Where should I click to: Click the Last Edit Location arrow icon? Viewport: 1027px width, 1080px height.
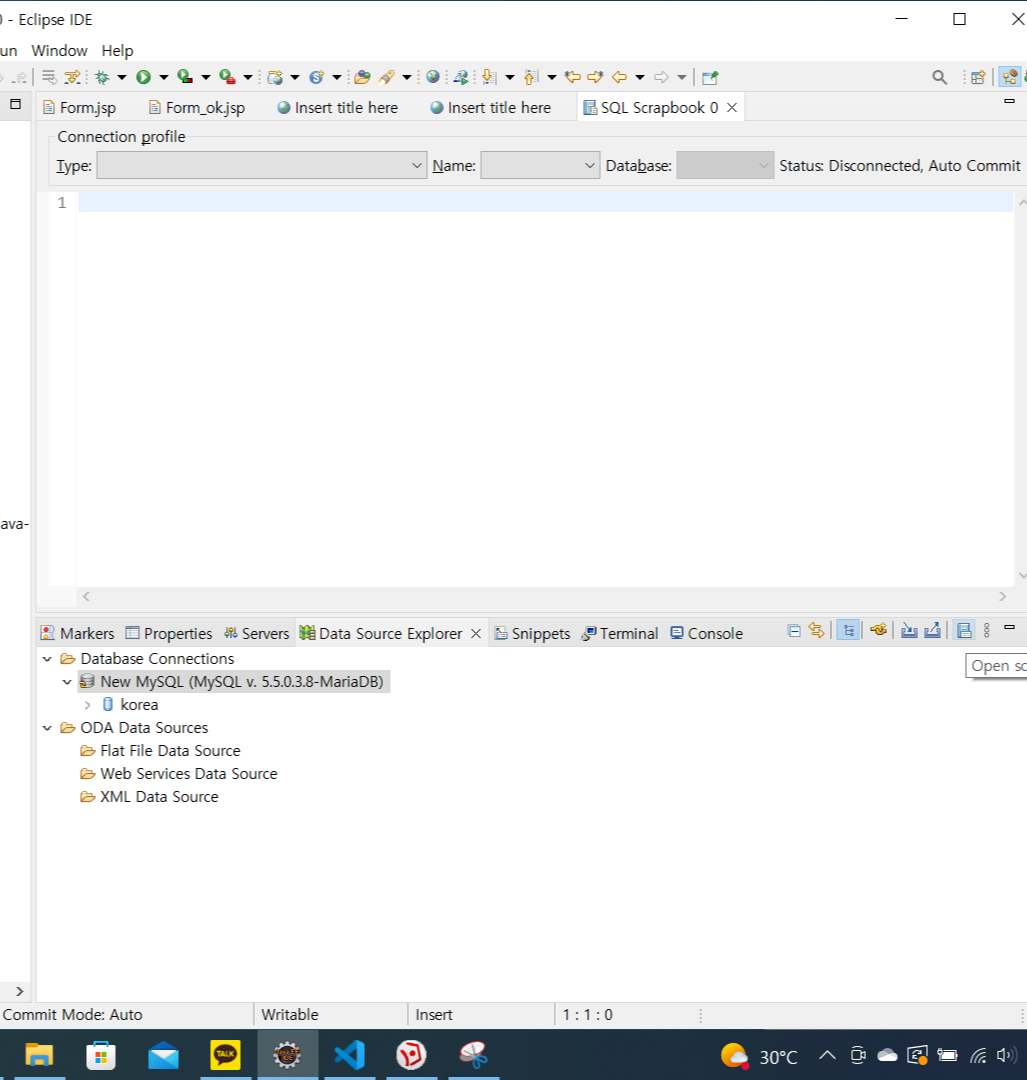point(572,77)
